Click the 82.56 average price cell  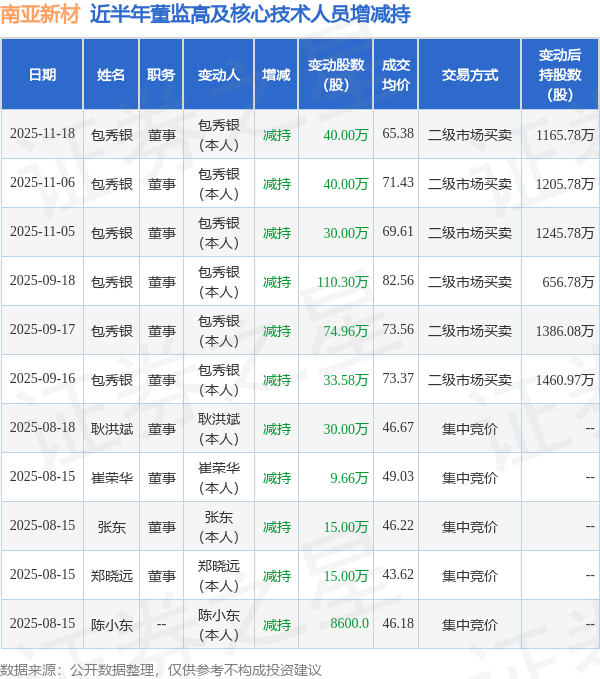pos(398,281)
